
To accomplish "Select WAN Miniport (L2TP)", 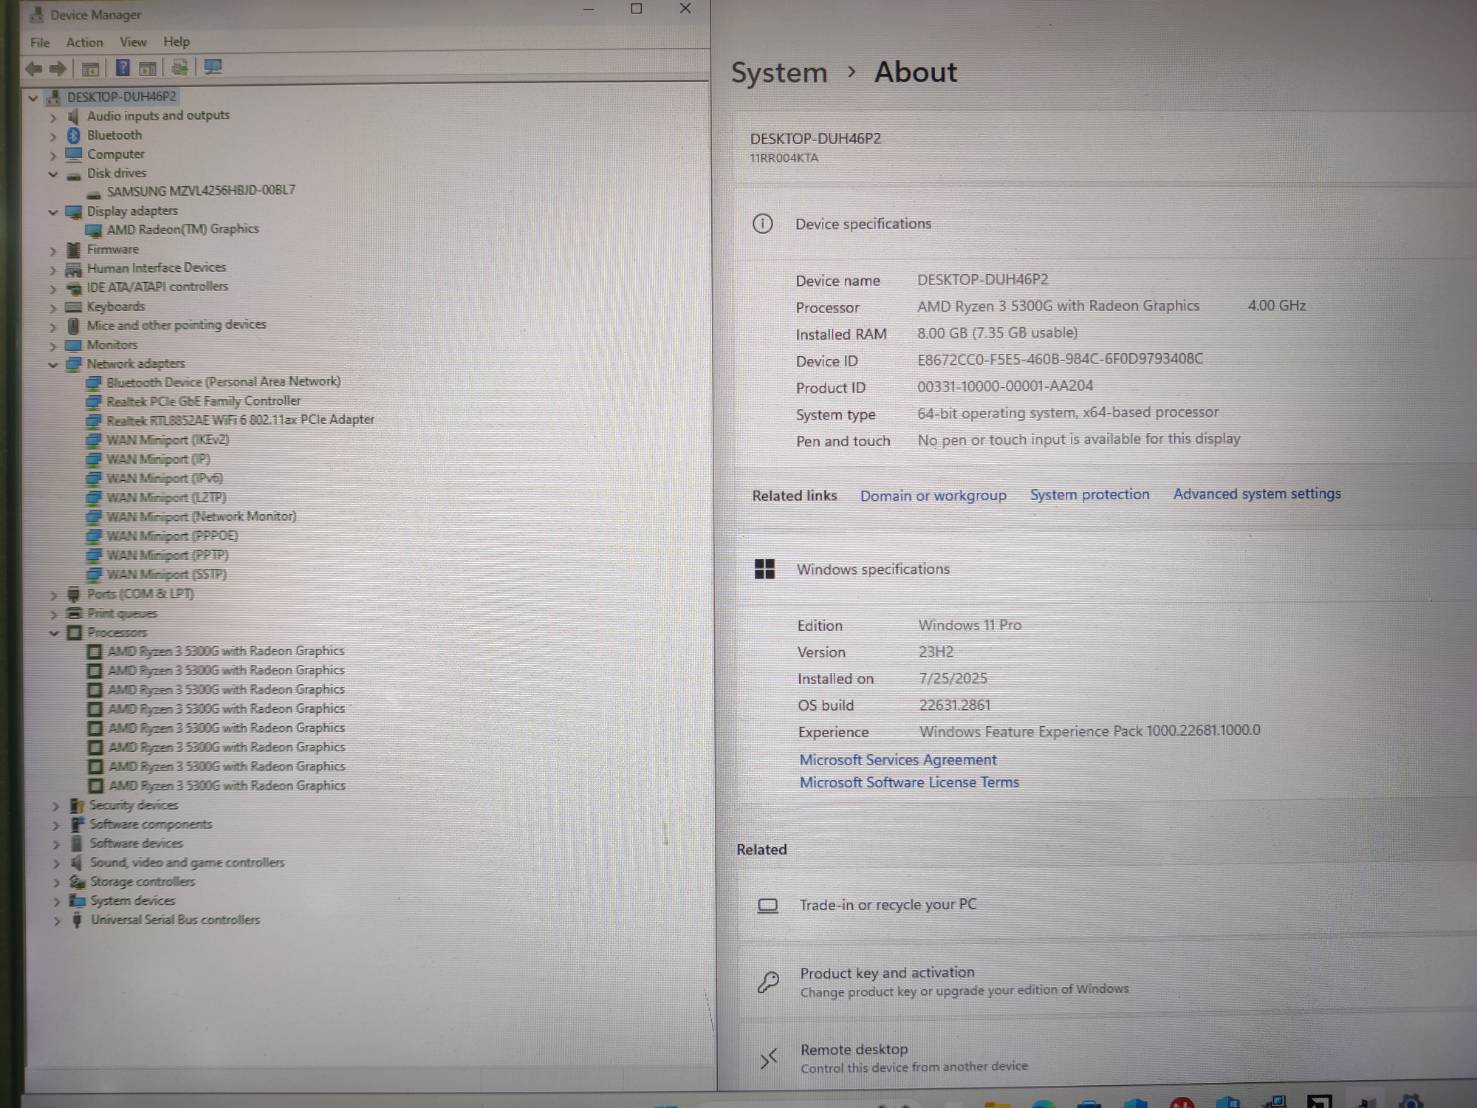I will point(166,497).
